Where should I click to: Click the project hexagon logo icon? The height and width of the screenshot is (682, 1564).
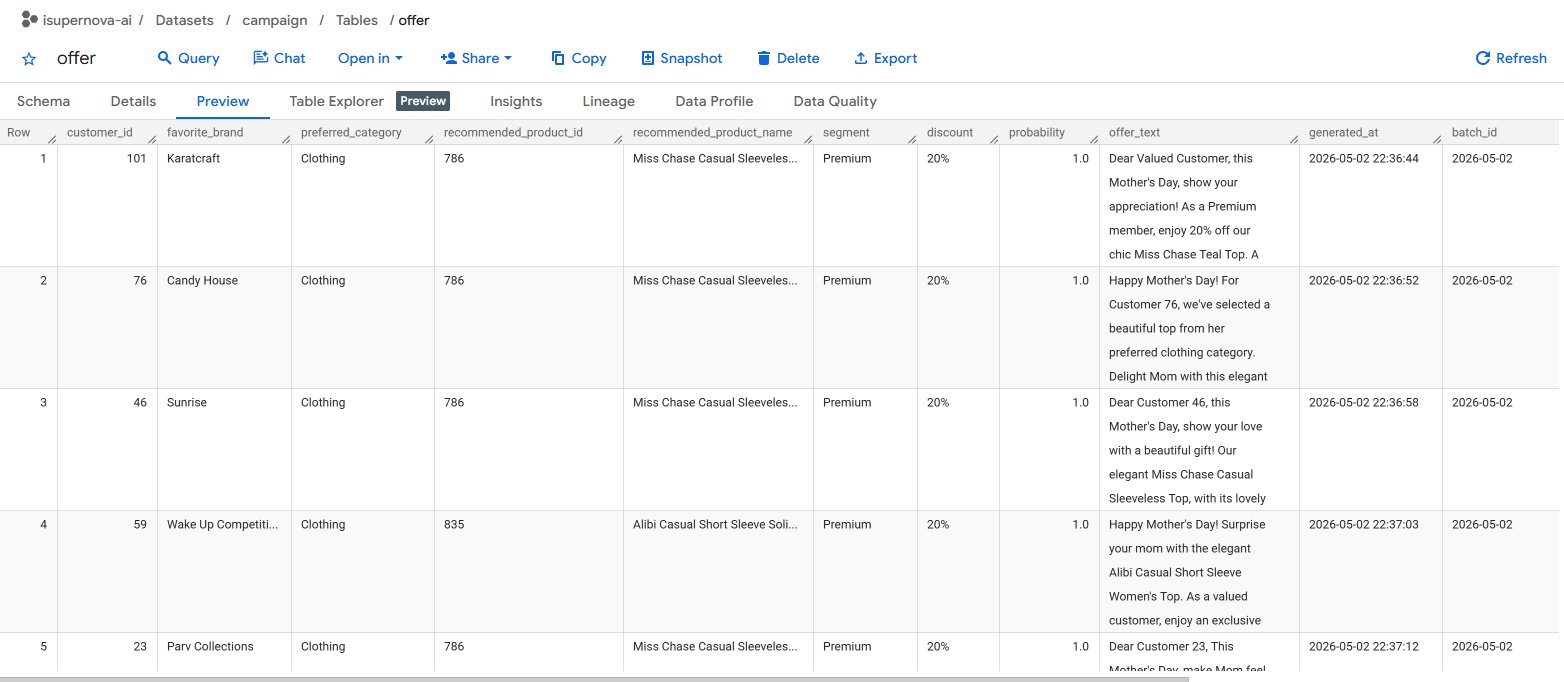[29, 19]
